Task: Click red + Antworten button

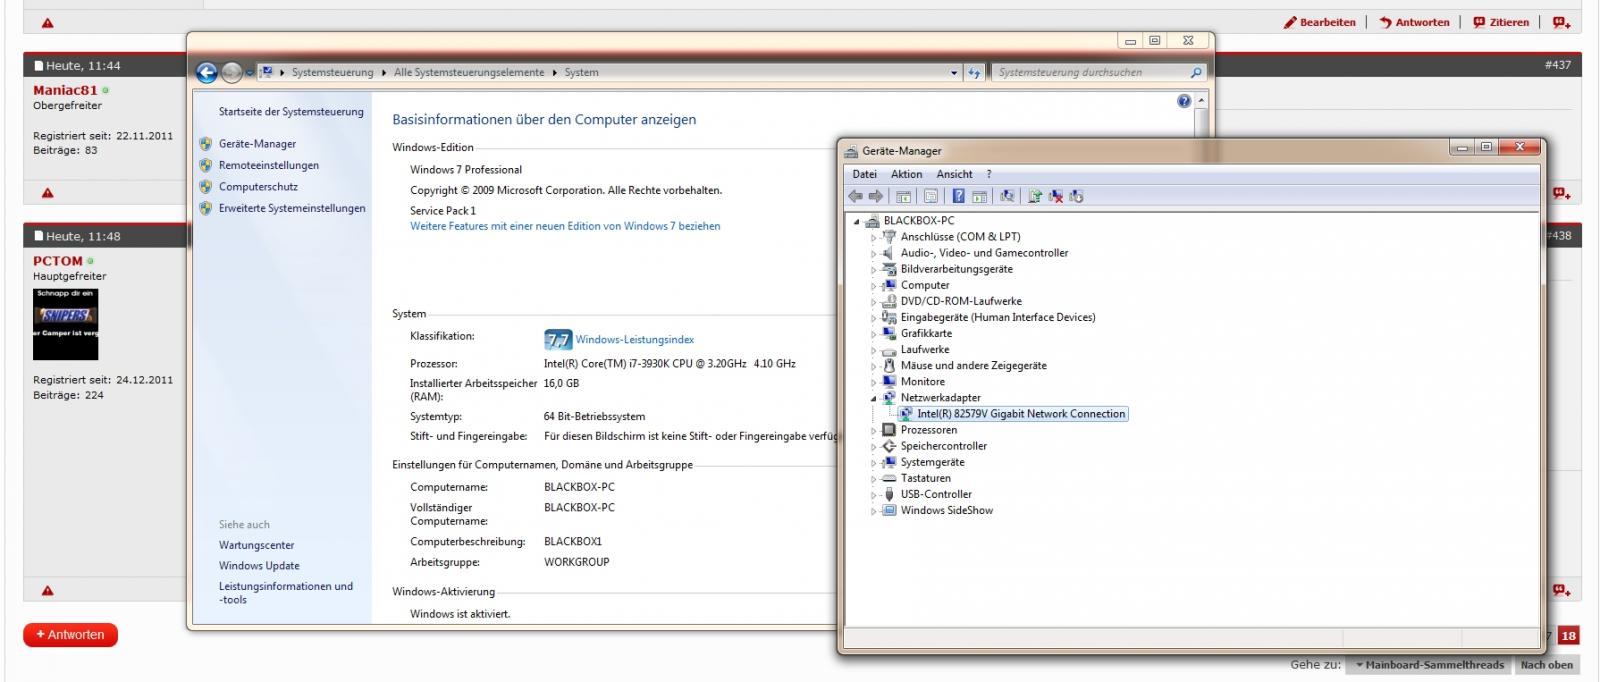Action: (x=70, y=634)
